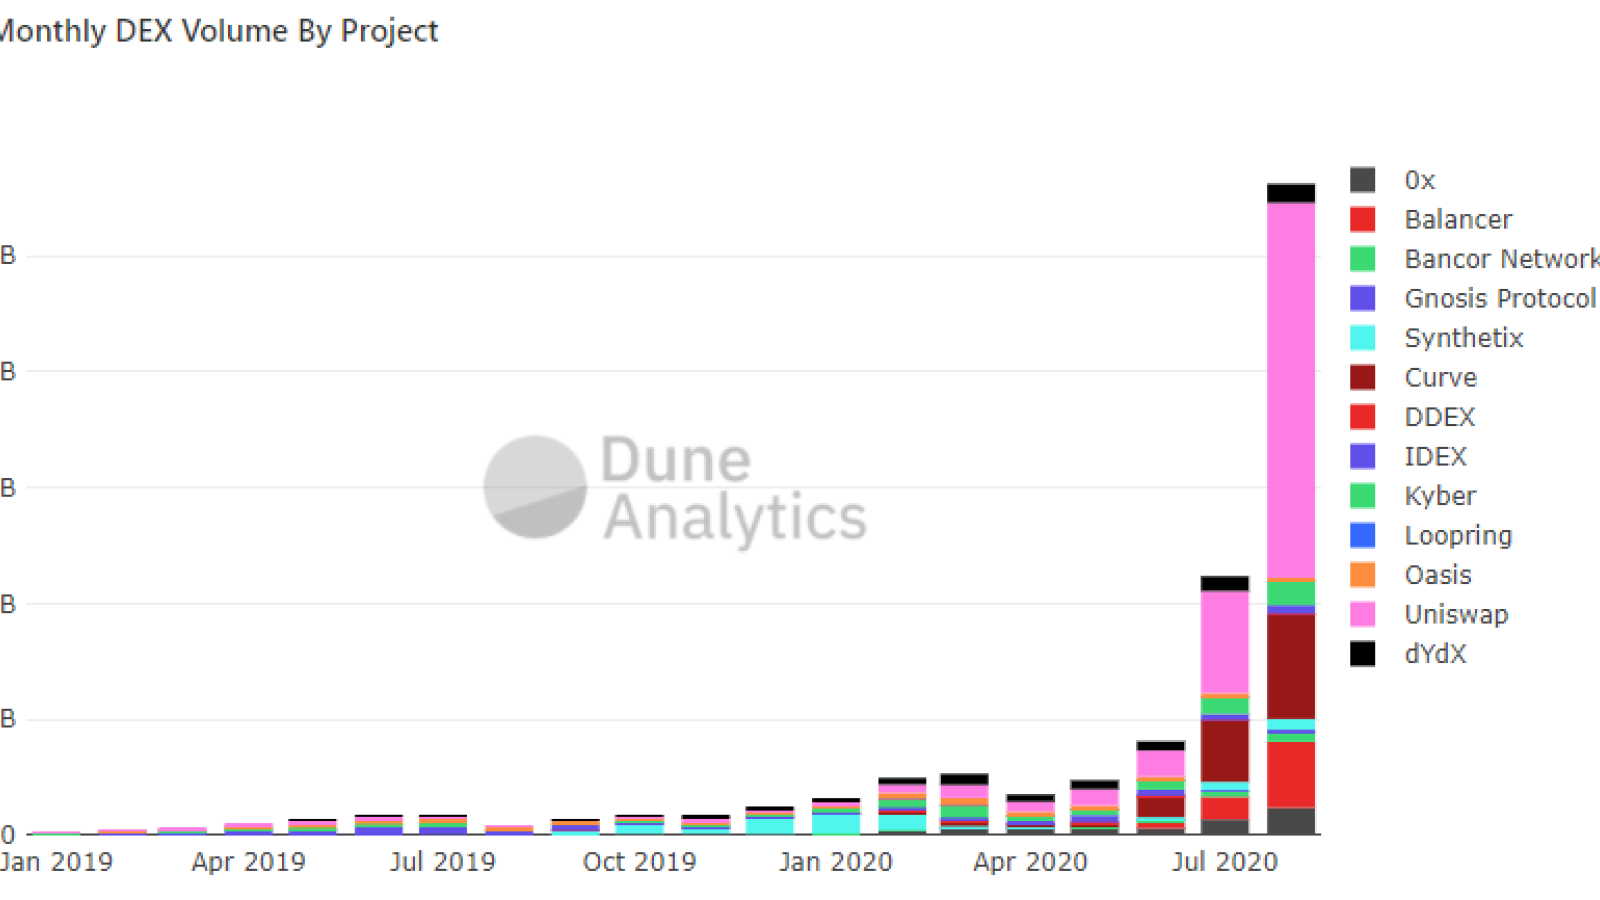
Task: Click the Jul 2019 axis label
Action: coord(443,862)
